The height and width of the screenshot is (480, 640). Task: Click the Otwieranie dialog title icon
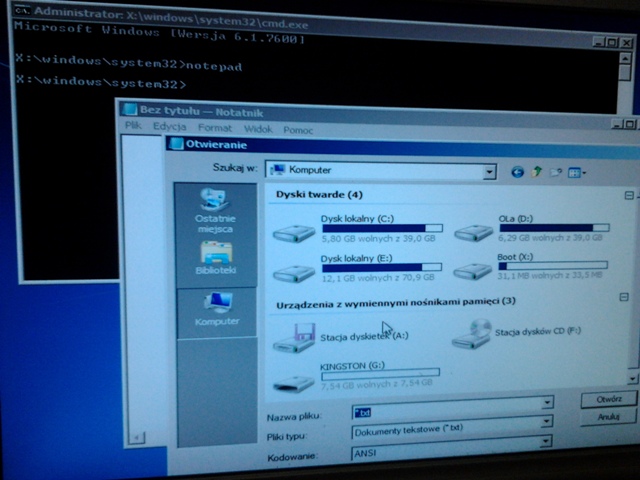point(176,144)
